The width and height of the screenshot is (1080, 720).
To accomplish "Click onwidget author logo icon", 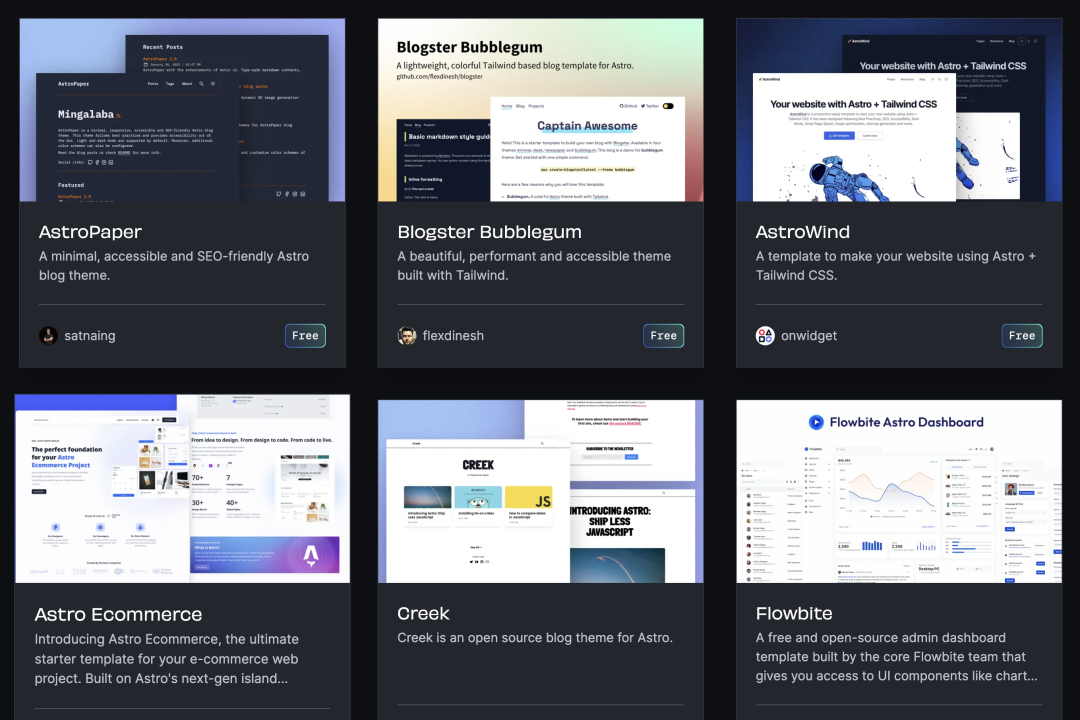I will pyautogui.click(x=765, y=336).
